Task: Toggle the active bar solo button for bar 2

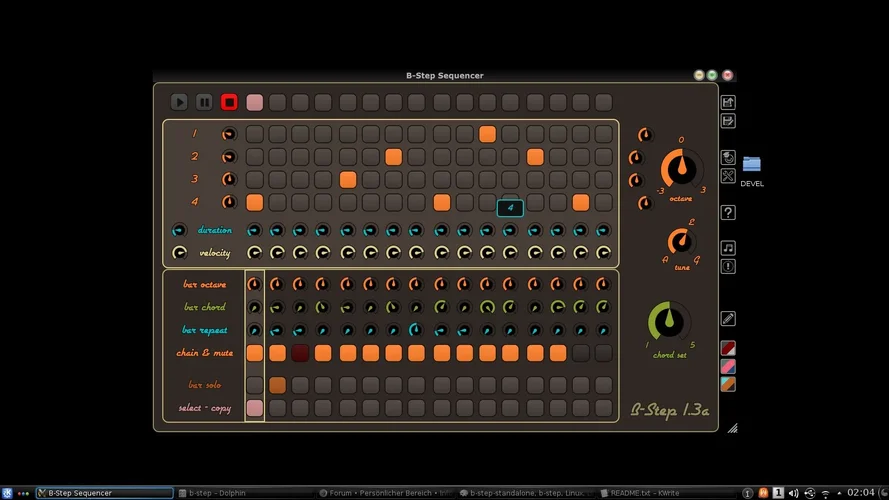Action: pyautogui.click(x=277, y=385)
